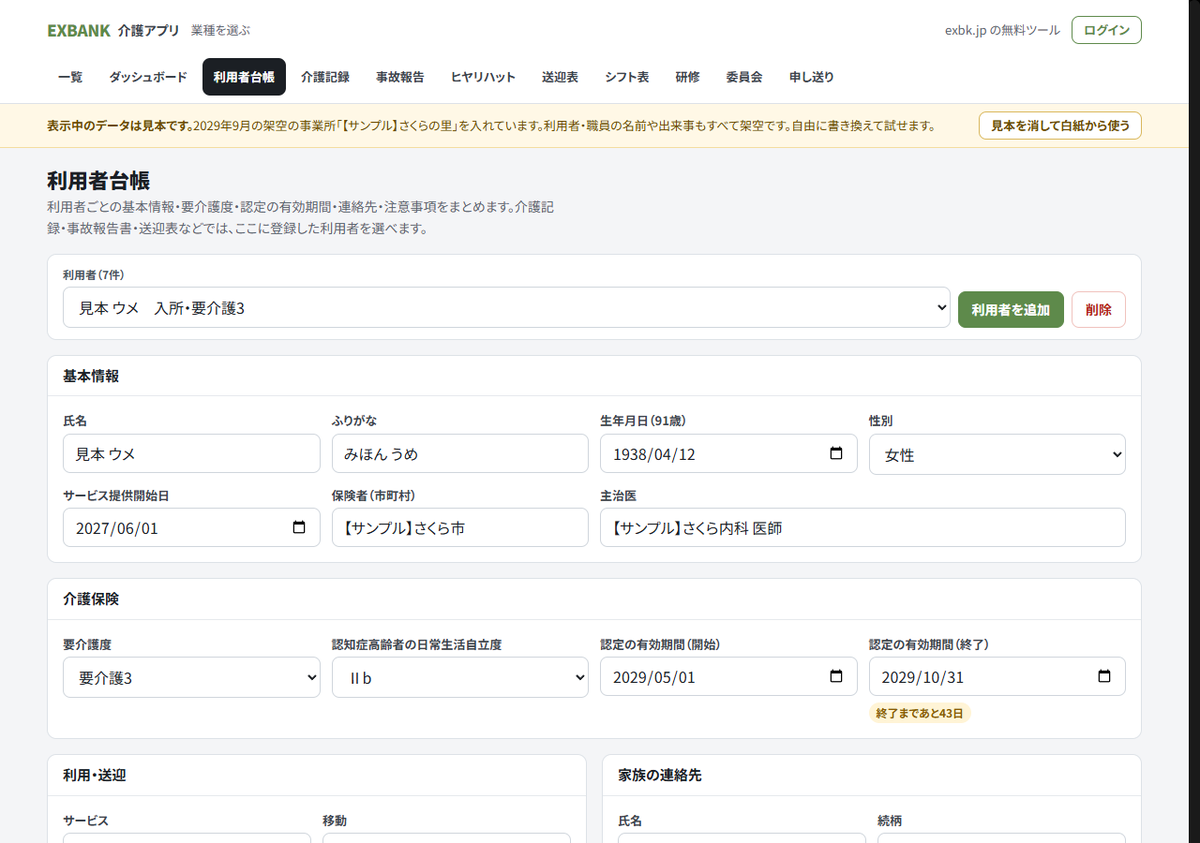The image size is (1200, 843).
Task: Click the ログイン button
Action: tap(1106, 30)
